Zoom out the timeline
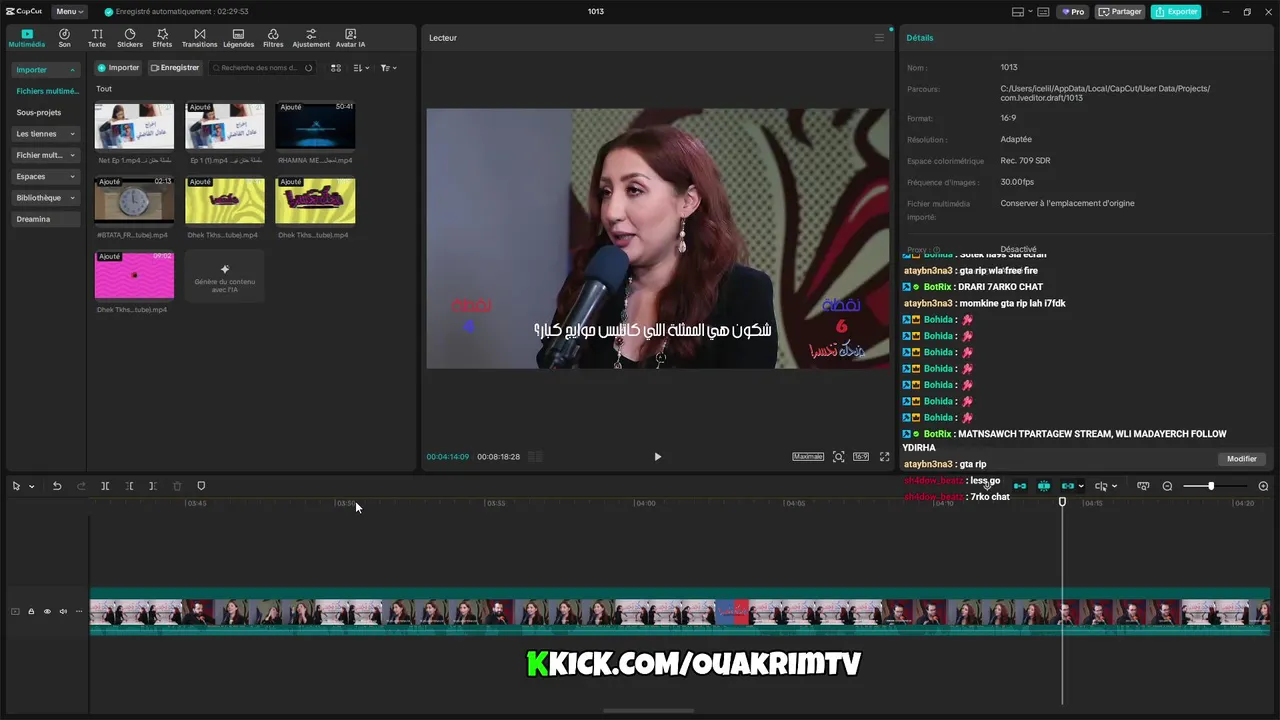 click(x=1167, y=486)
